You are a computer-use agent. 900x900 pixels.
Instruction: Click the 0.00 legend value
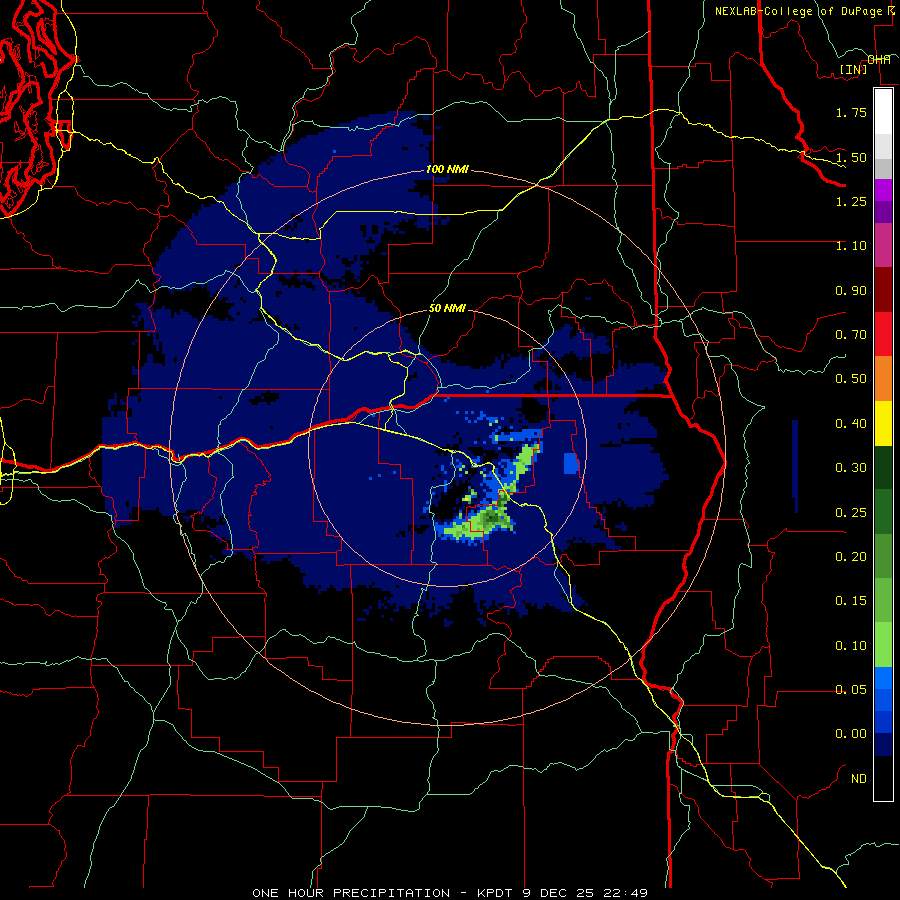coord(851,734)
